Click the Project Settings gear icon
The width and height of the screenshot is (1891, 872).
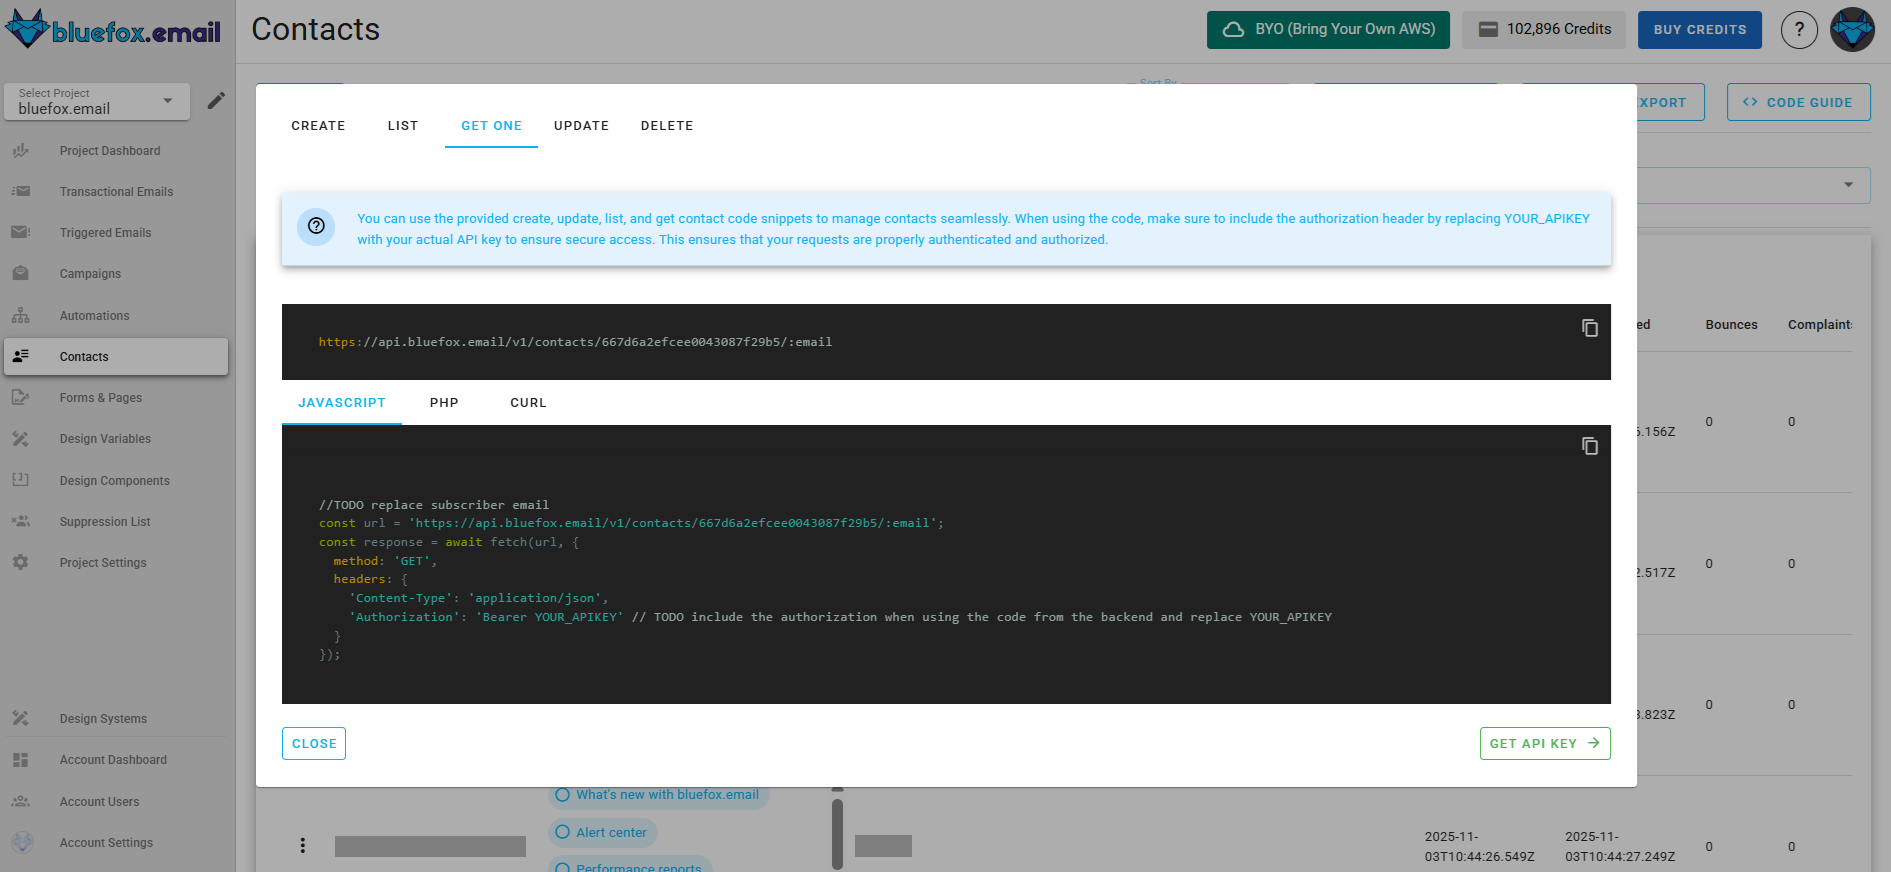tap(21, 563)
